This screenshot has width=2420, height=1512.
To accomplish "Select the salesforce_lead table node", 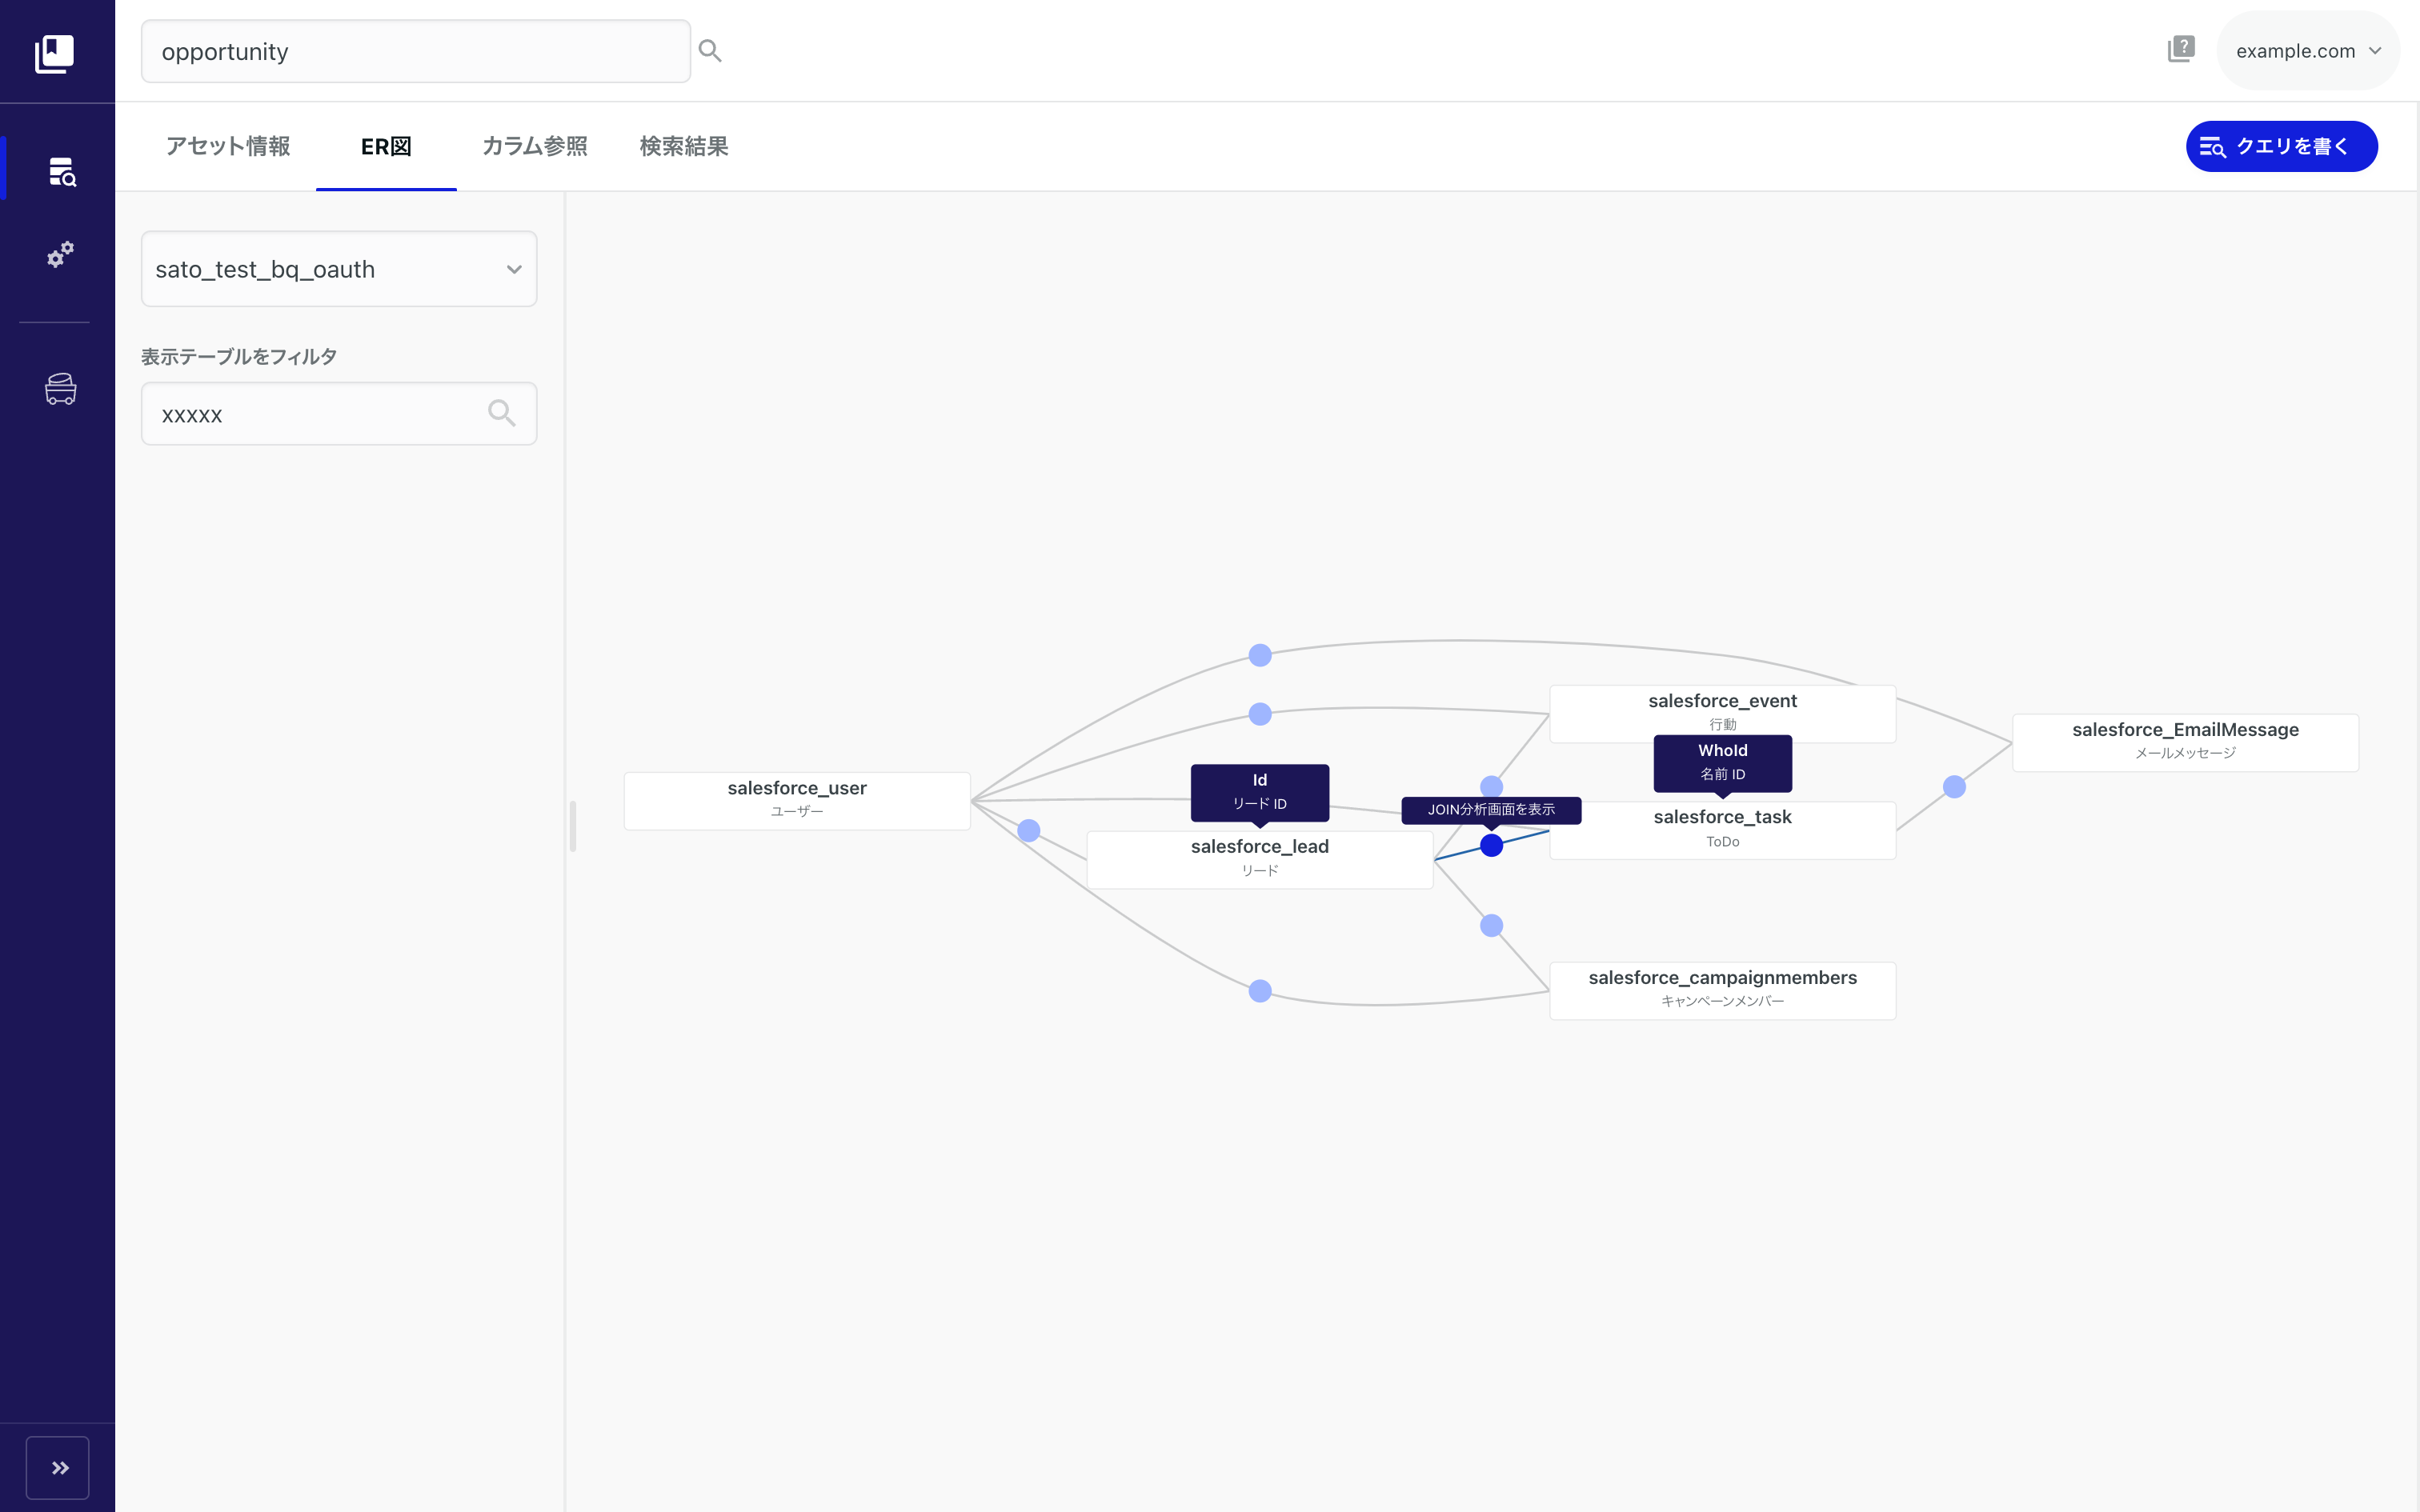I will pyautogui.click(x=1260, y=859).
